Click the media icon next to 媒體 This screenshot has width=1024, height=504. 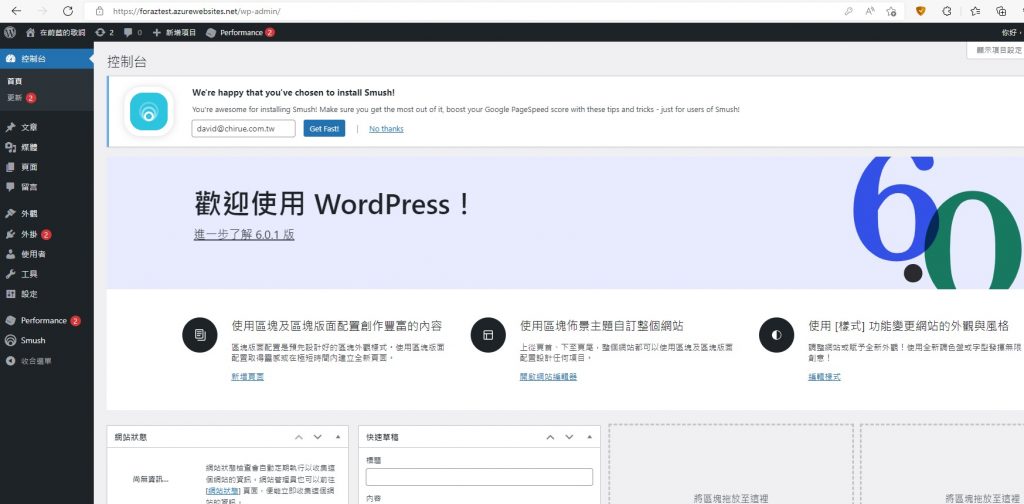[x=10, y=148]
